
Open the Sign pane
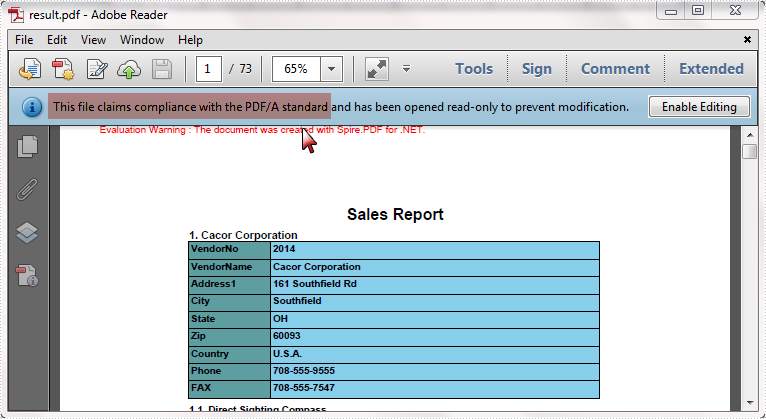click(536, 69)
